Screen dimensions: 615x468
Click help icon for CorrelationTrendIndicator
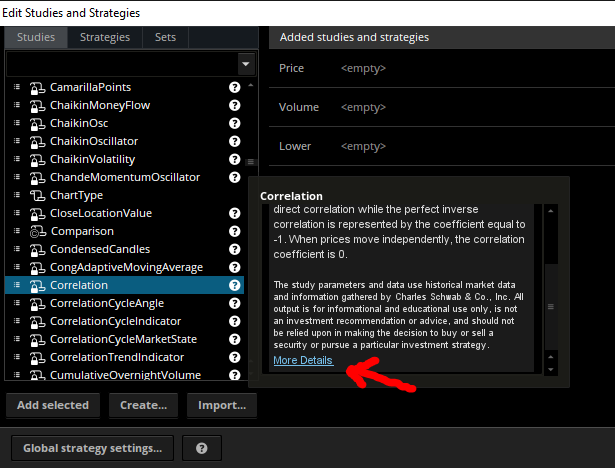pyautogui.click(x=235, y=357)
